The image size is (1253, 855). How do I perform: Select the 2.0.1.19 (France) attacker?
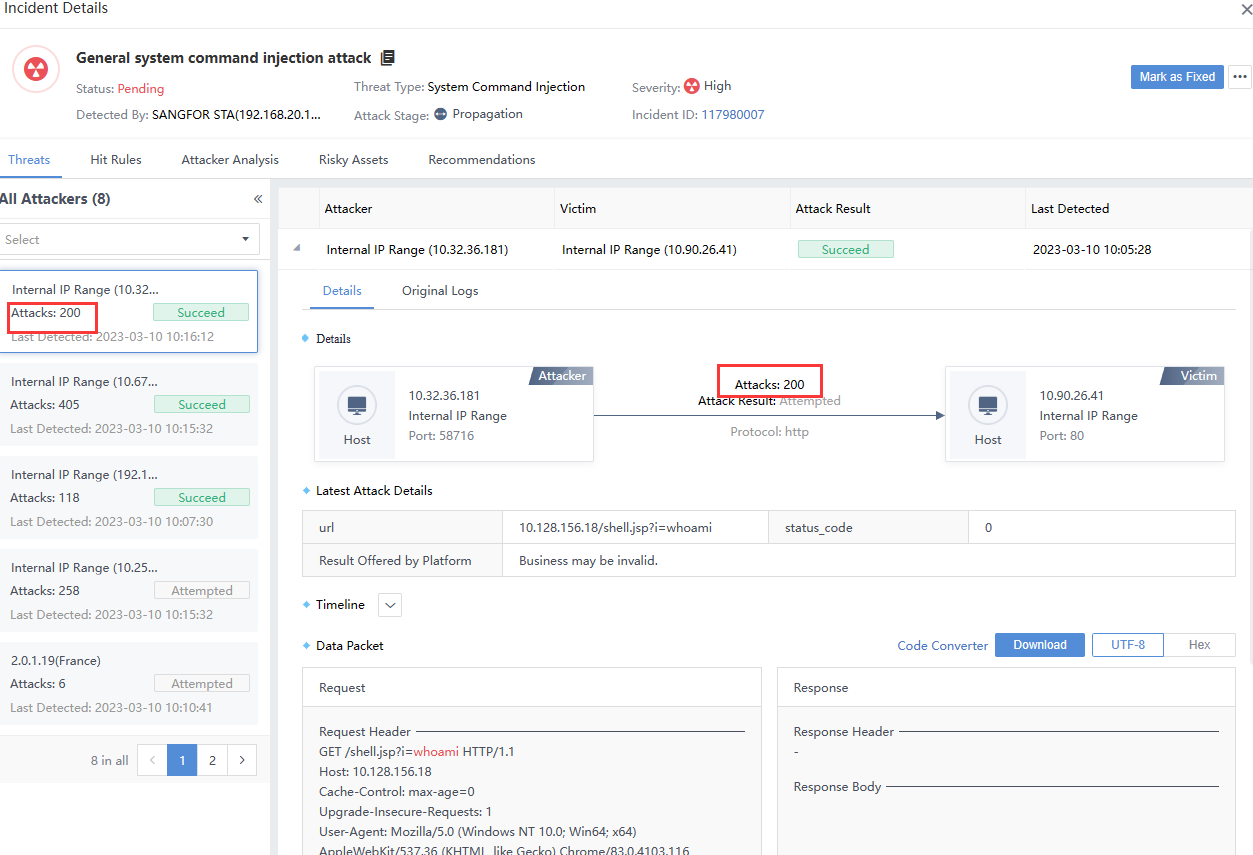click(x=129, y=683)
